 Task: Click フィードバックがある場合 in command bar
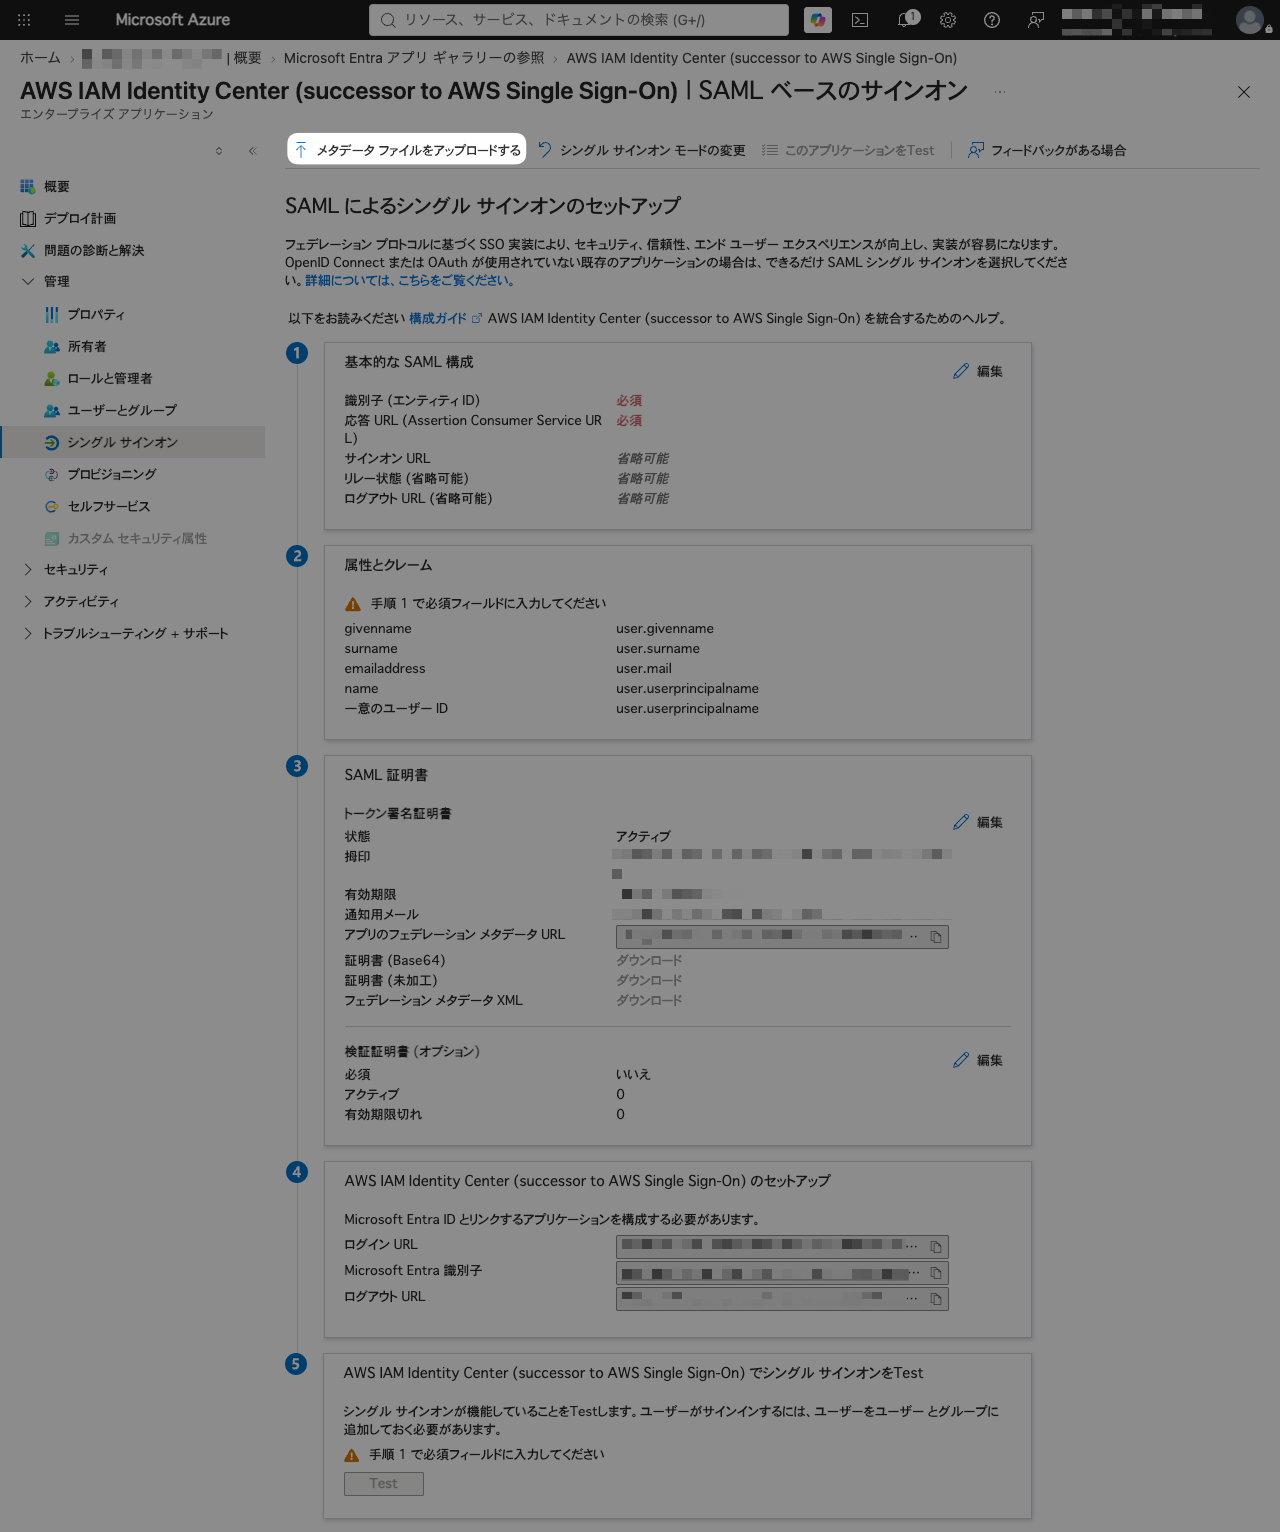(x=1047, y=150)
